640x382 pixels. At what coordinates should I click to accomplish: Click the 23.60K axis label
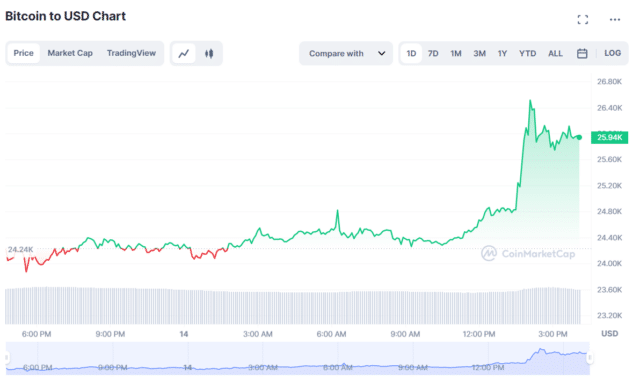pos(609,290)
